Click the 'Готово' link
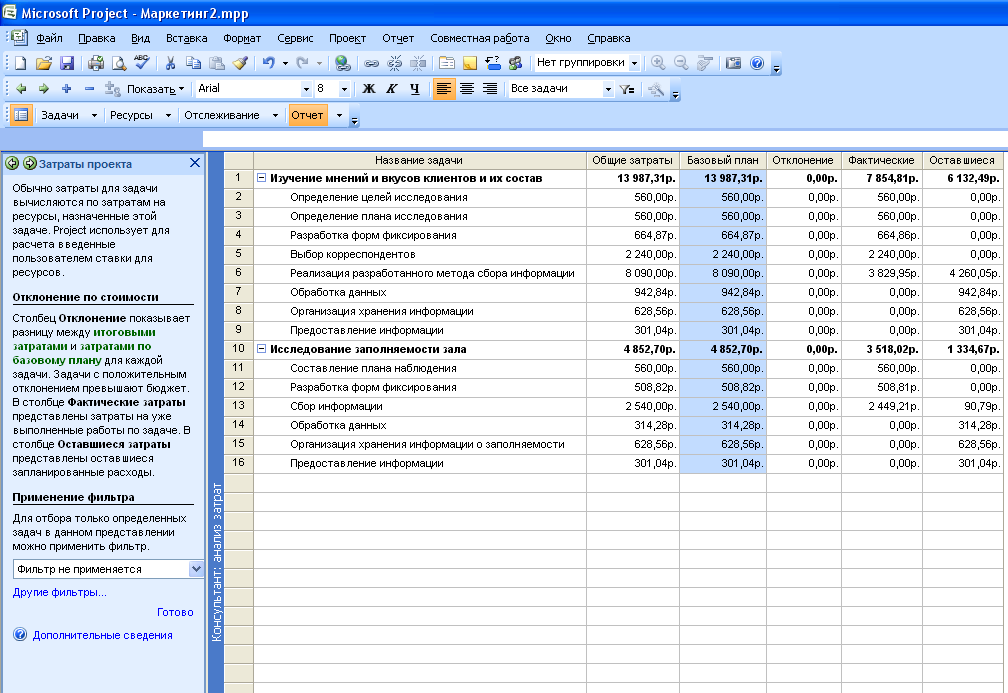Screen dimensions: 1008x693 tap(175, 612)
